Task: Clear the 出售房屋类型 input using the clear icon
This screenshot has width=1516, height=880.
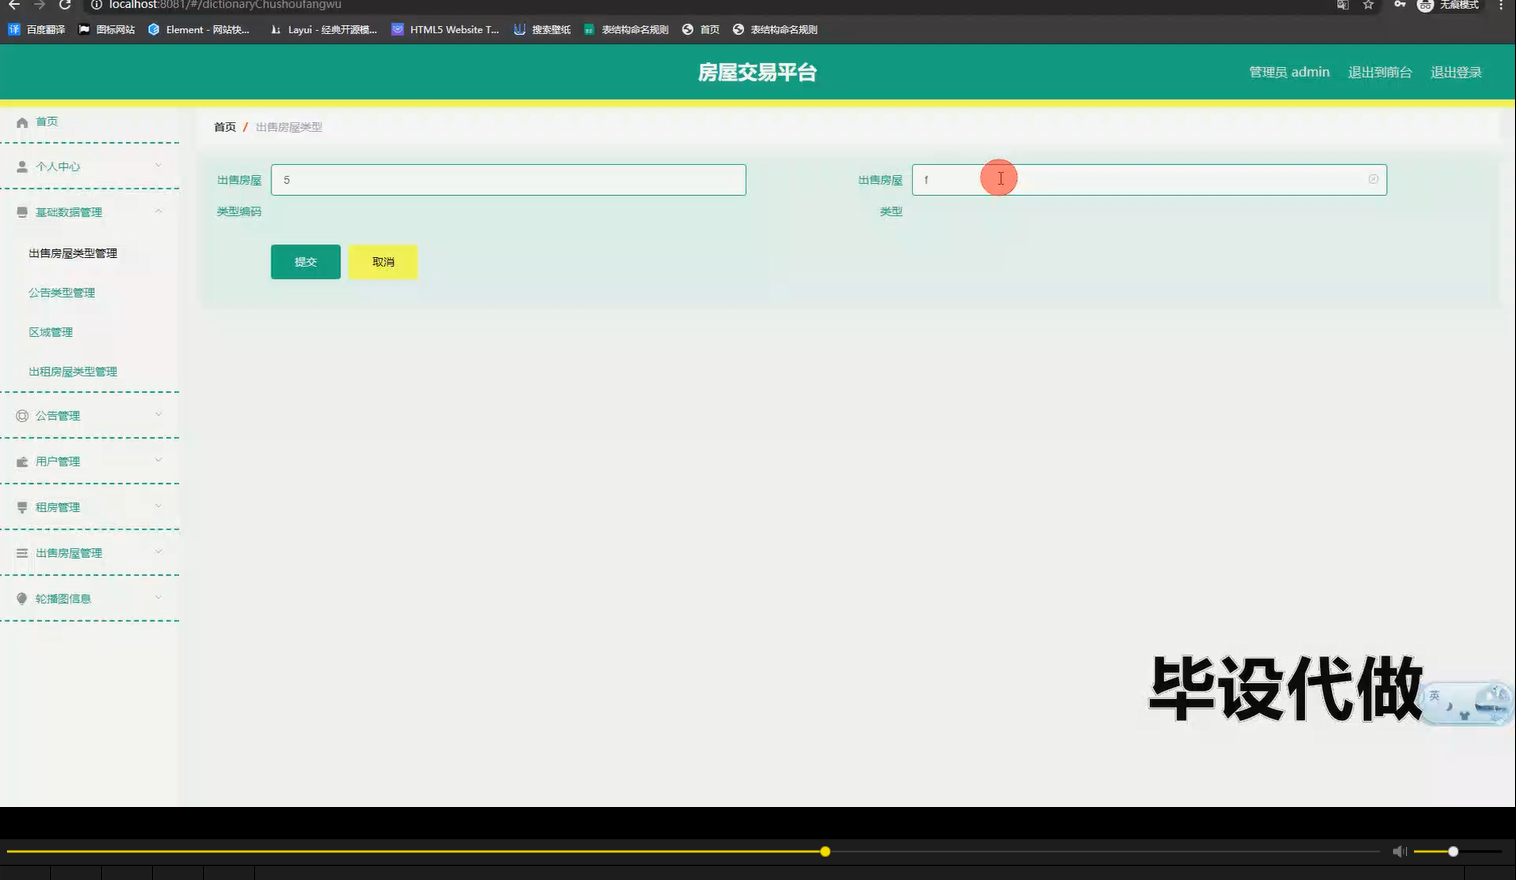Action: (1372, 179)
